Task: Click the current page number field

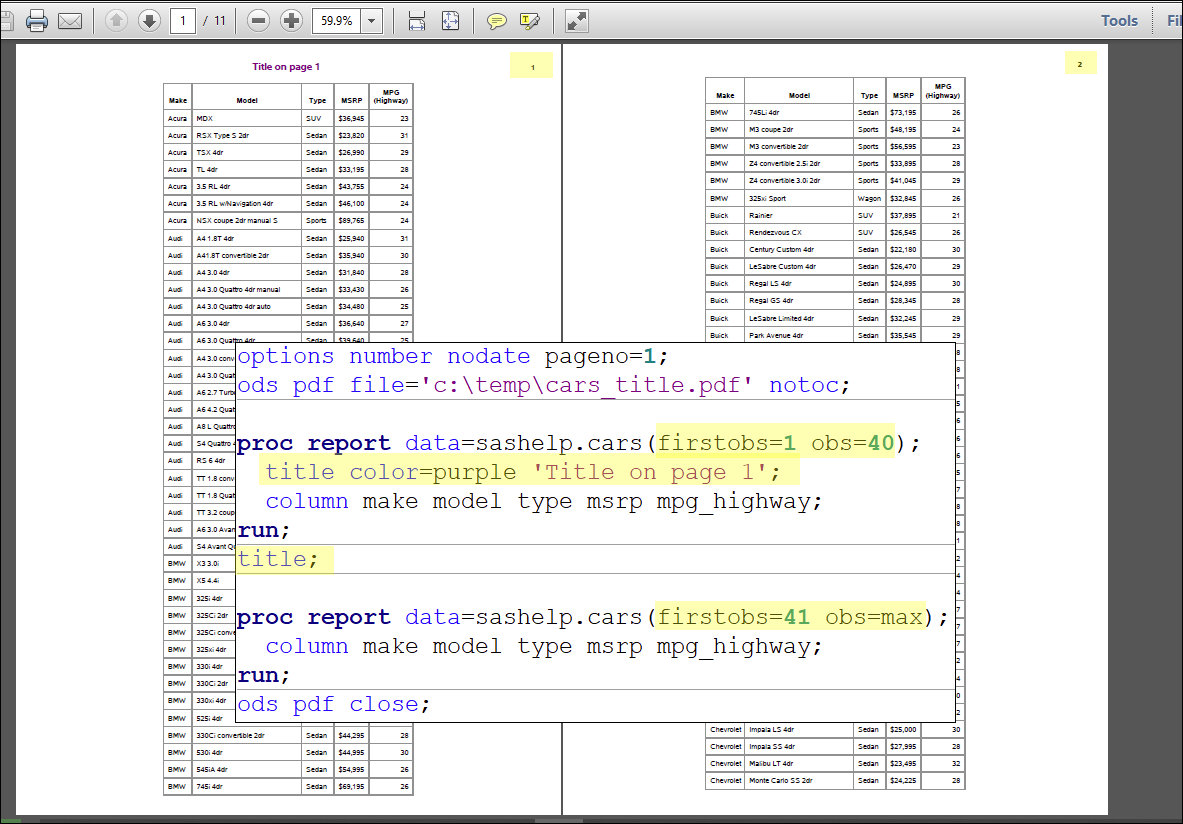Action: click(x=182, y=21)
